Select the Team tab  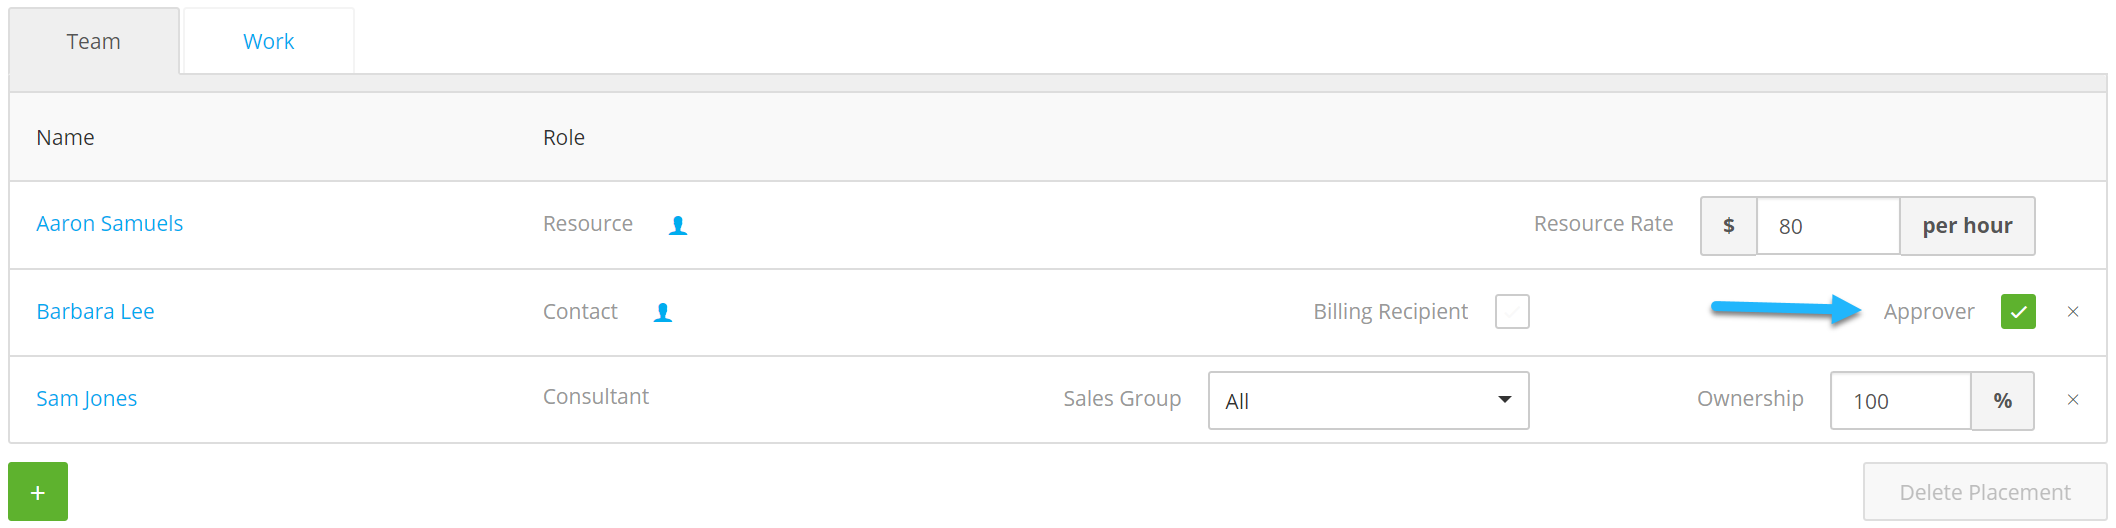point(94,41)
